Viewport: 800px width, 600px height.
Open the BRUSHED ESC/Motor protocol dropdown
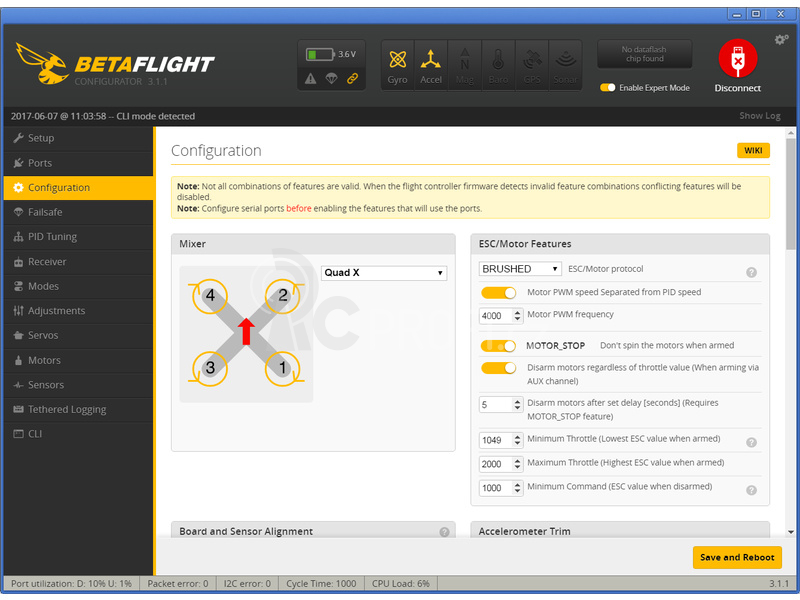click(520, 269)
